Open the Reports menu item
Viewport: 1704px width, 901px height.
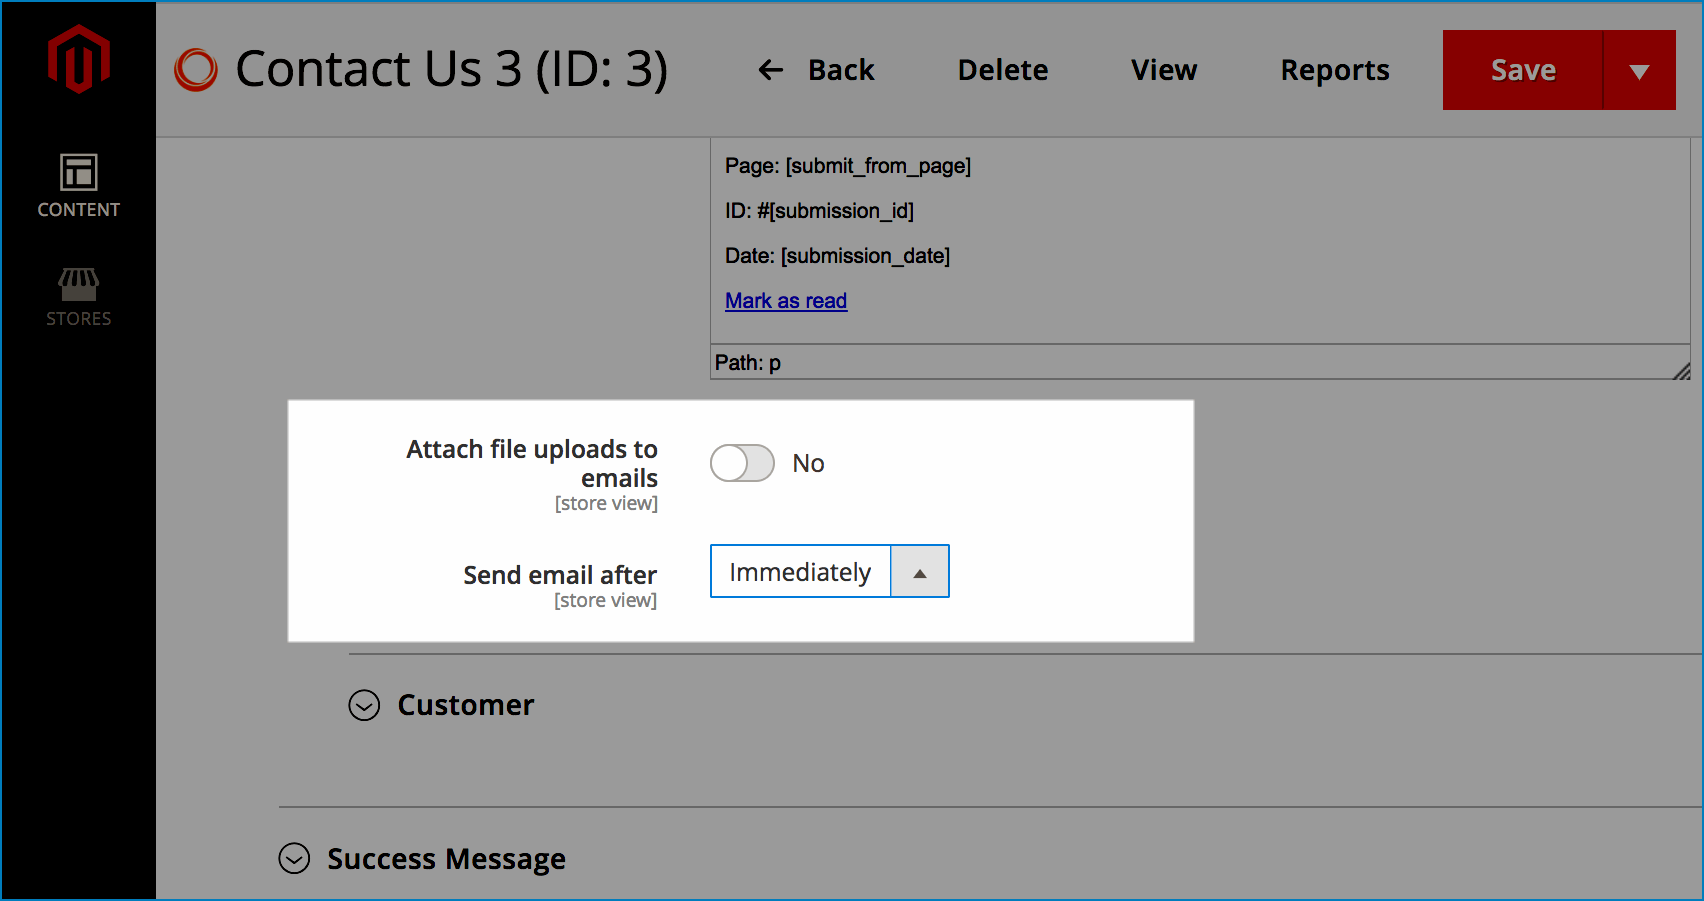(x=1334, y=70)
